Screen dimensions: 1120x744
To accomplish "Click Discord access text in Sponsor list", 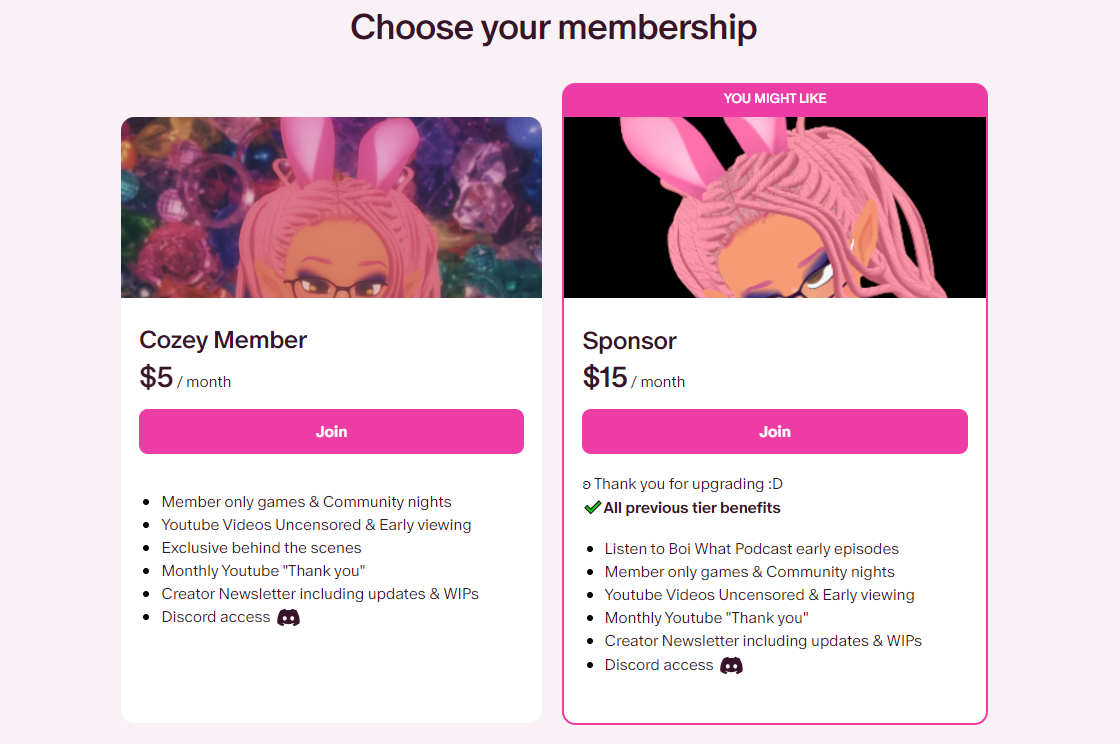I will (659, 665).
